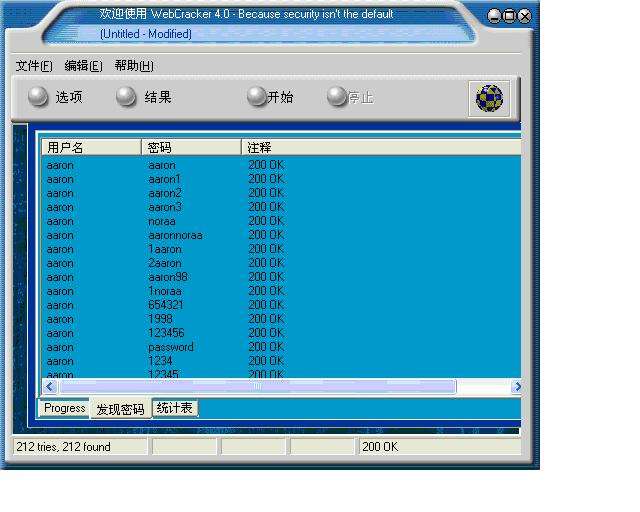Click the '(Untitled - Modified)' title text
The width and height of the screenshot is (640, 512).
tap(146, 34)
